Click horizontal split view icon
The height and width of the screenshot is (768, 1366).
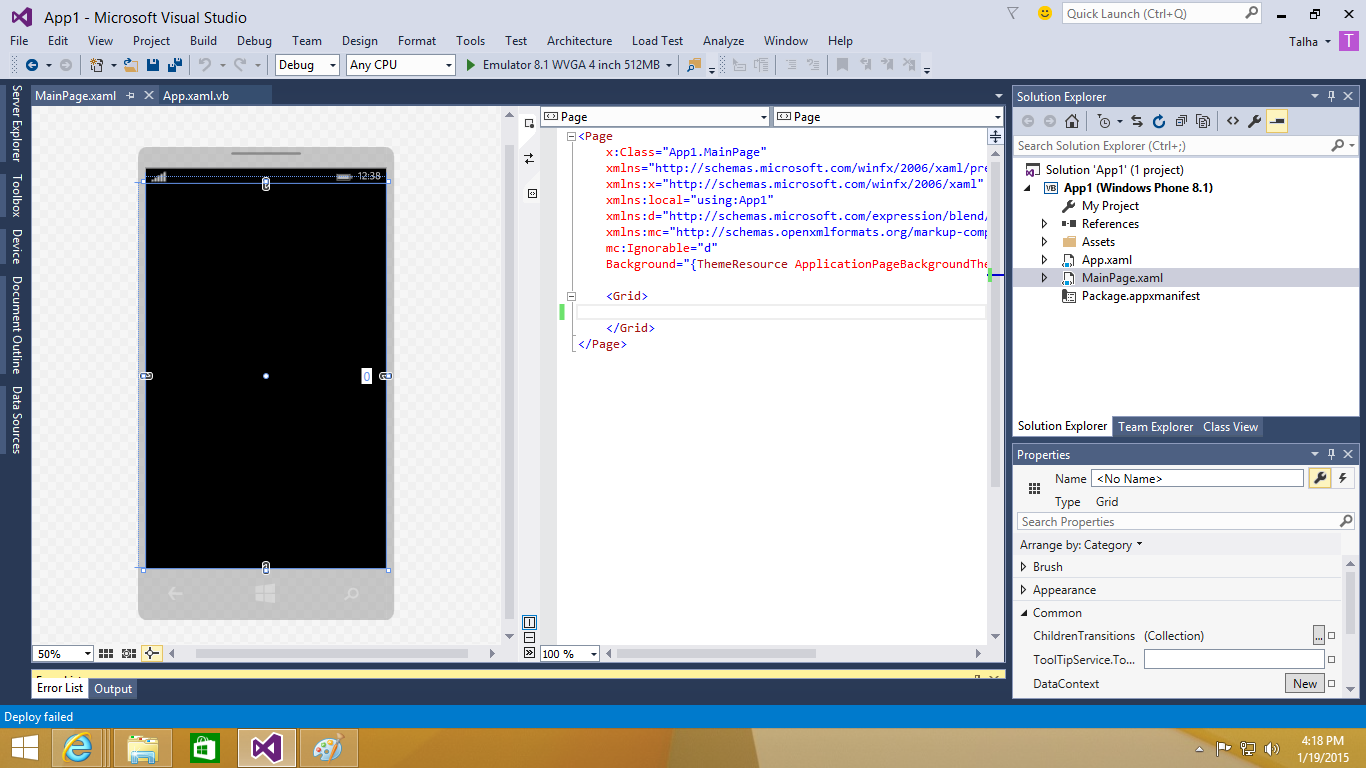click(x=529, y=637)
